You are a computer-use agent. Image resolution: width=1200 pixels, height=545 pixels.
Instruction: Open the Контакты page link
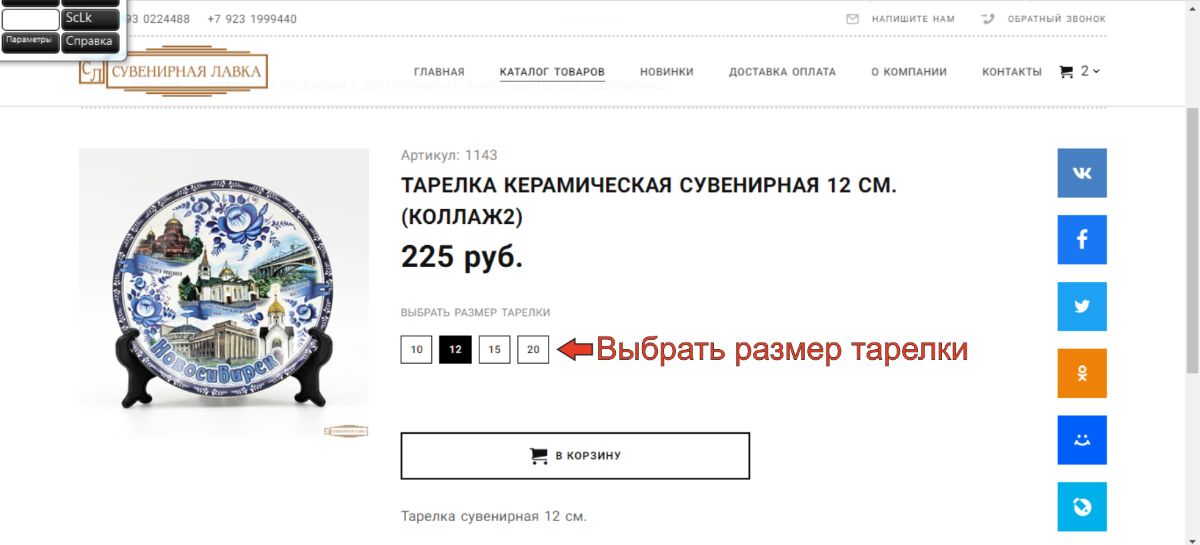pos(1012,72)
